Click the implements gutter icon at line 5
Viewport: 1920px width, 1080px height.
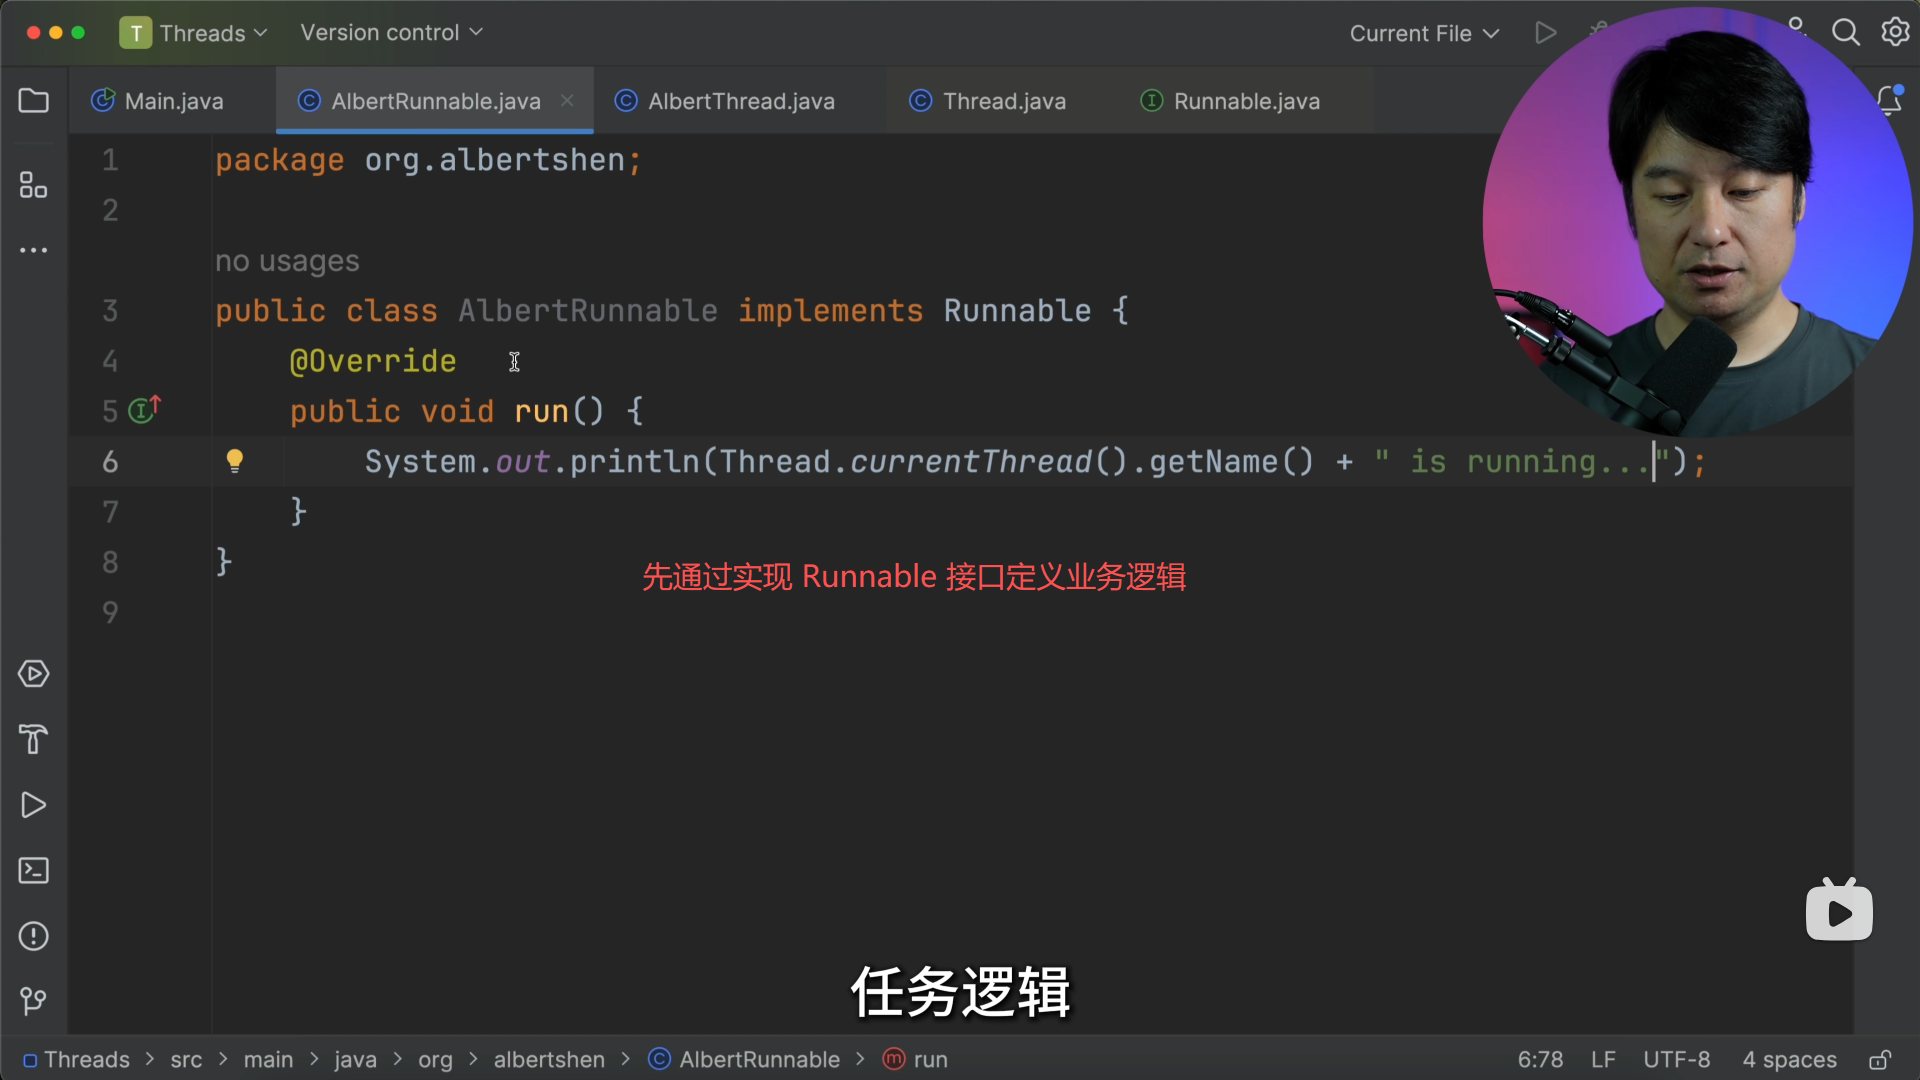coord(145,410)
